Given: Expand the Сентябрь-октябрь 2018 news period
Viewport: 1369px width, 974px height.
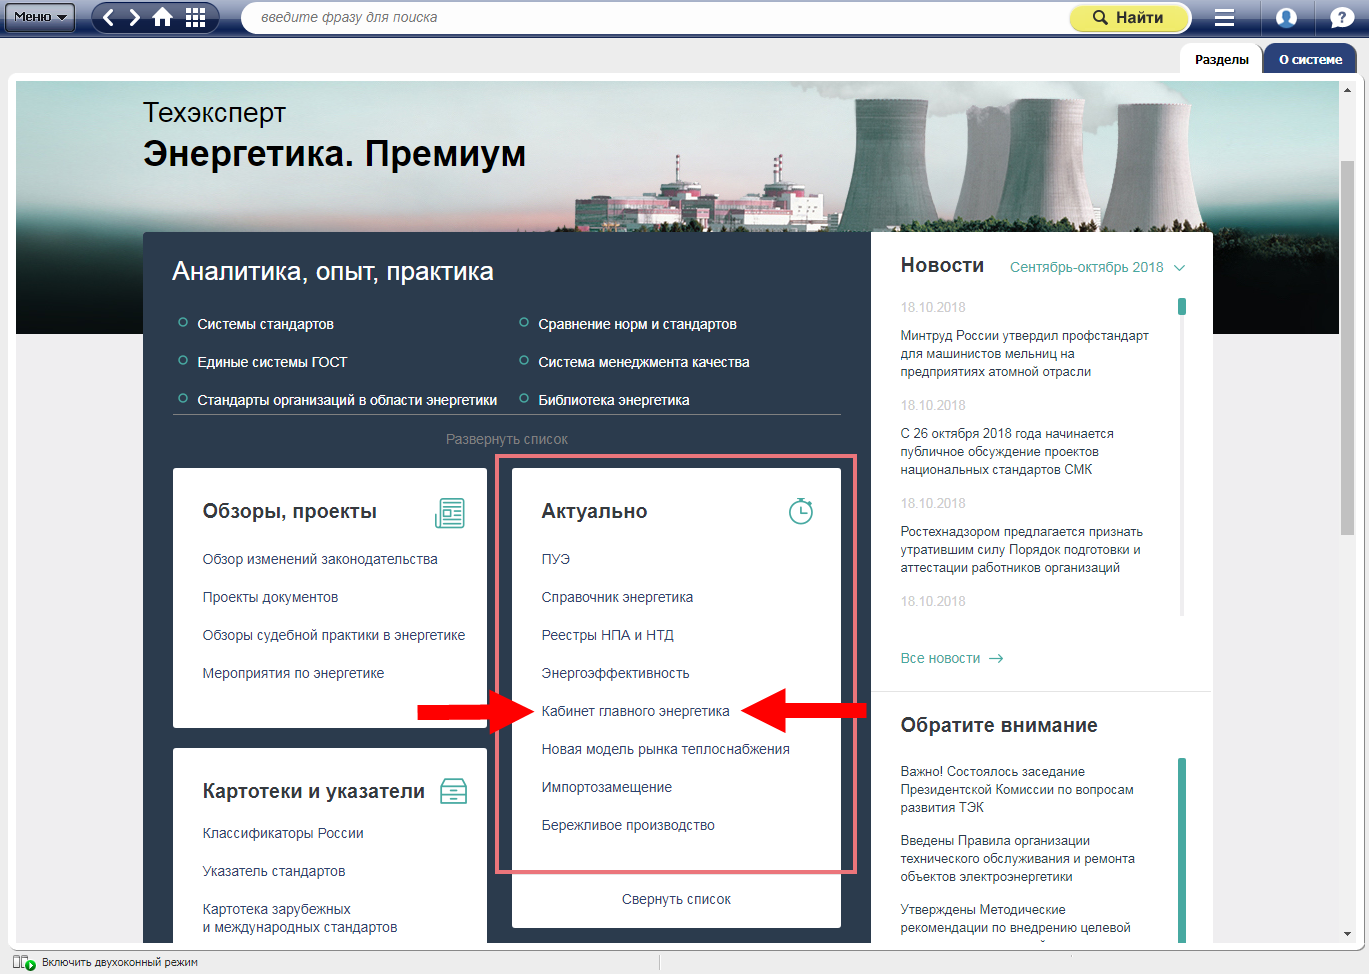Looking at the screenshot, I should pos(1097,267).
